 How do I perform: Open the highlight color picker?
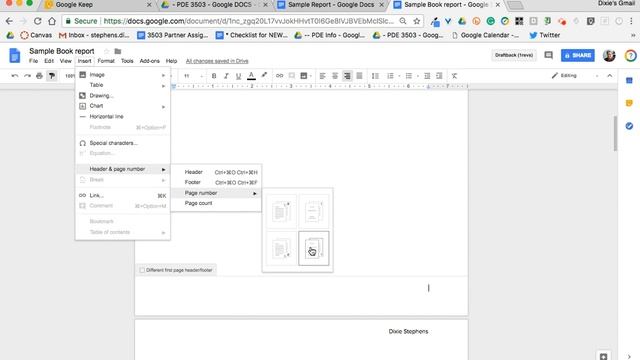point(264,76)
